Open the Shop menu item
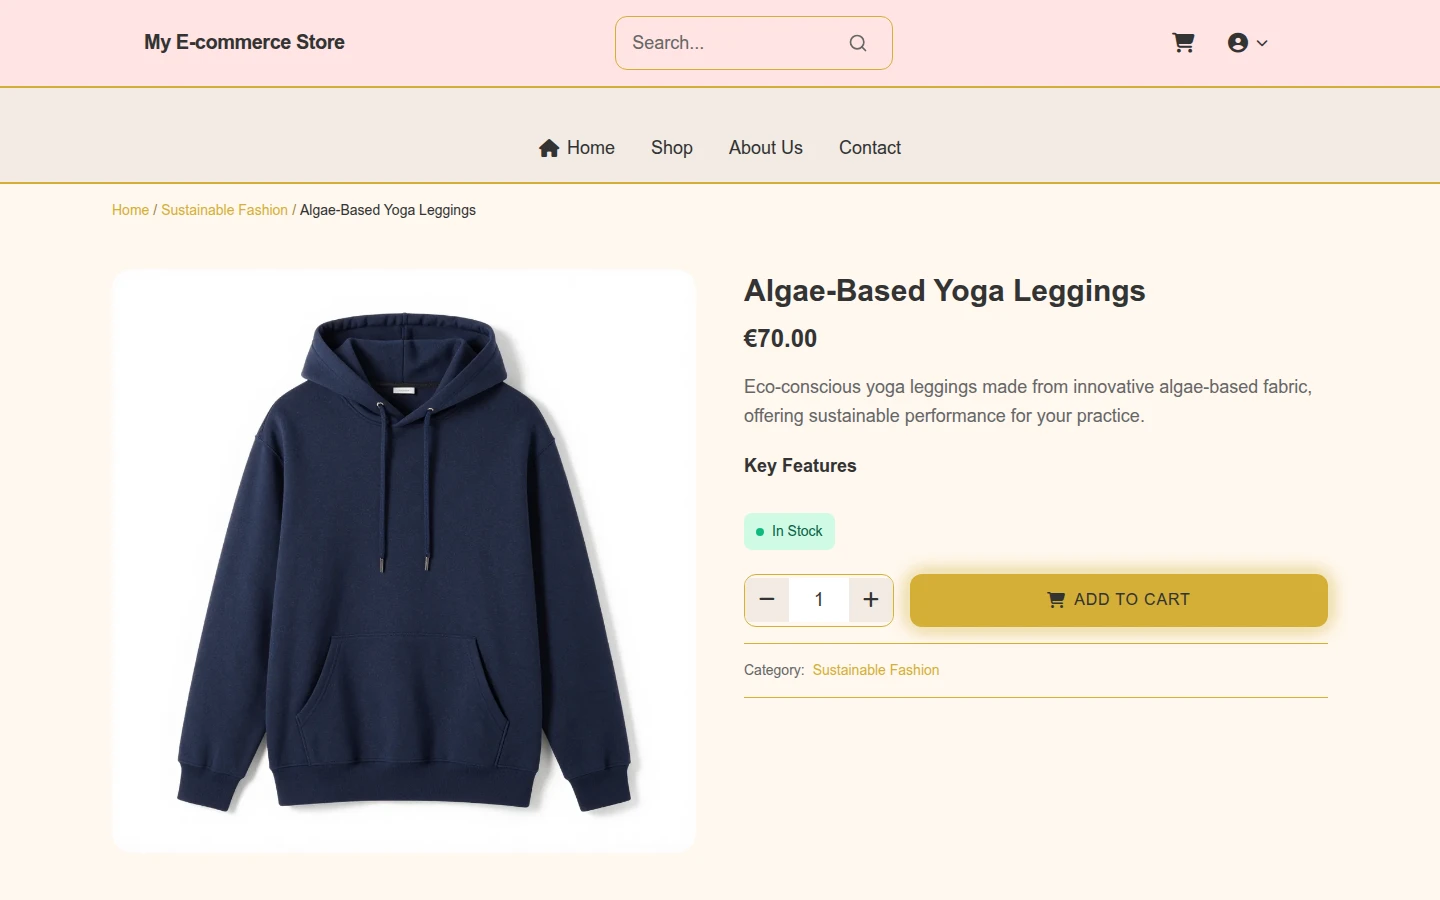Viewport: 1440px width, 900px height. click(x=672, y=148)
